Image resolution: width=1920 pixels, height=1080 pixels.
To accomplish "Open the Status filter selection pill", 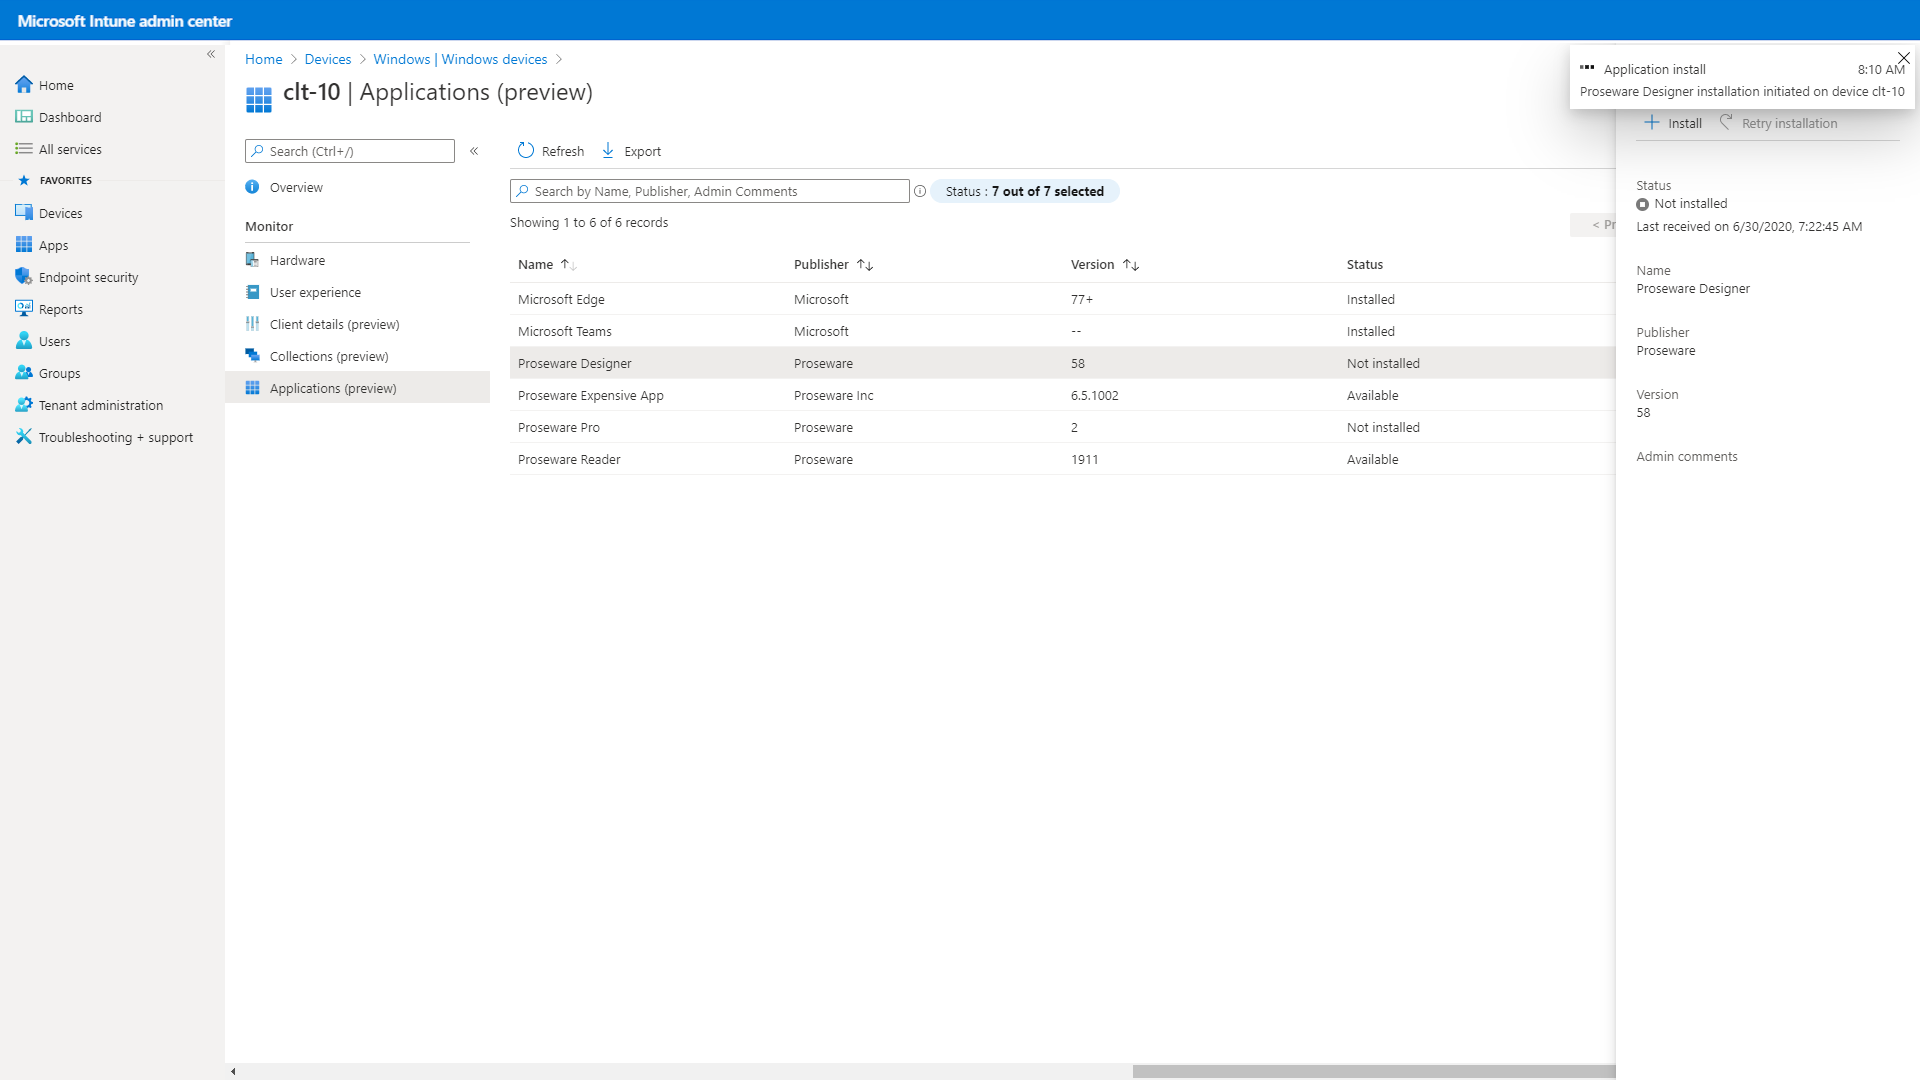I will [1024, 191].
